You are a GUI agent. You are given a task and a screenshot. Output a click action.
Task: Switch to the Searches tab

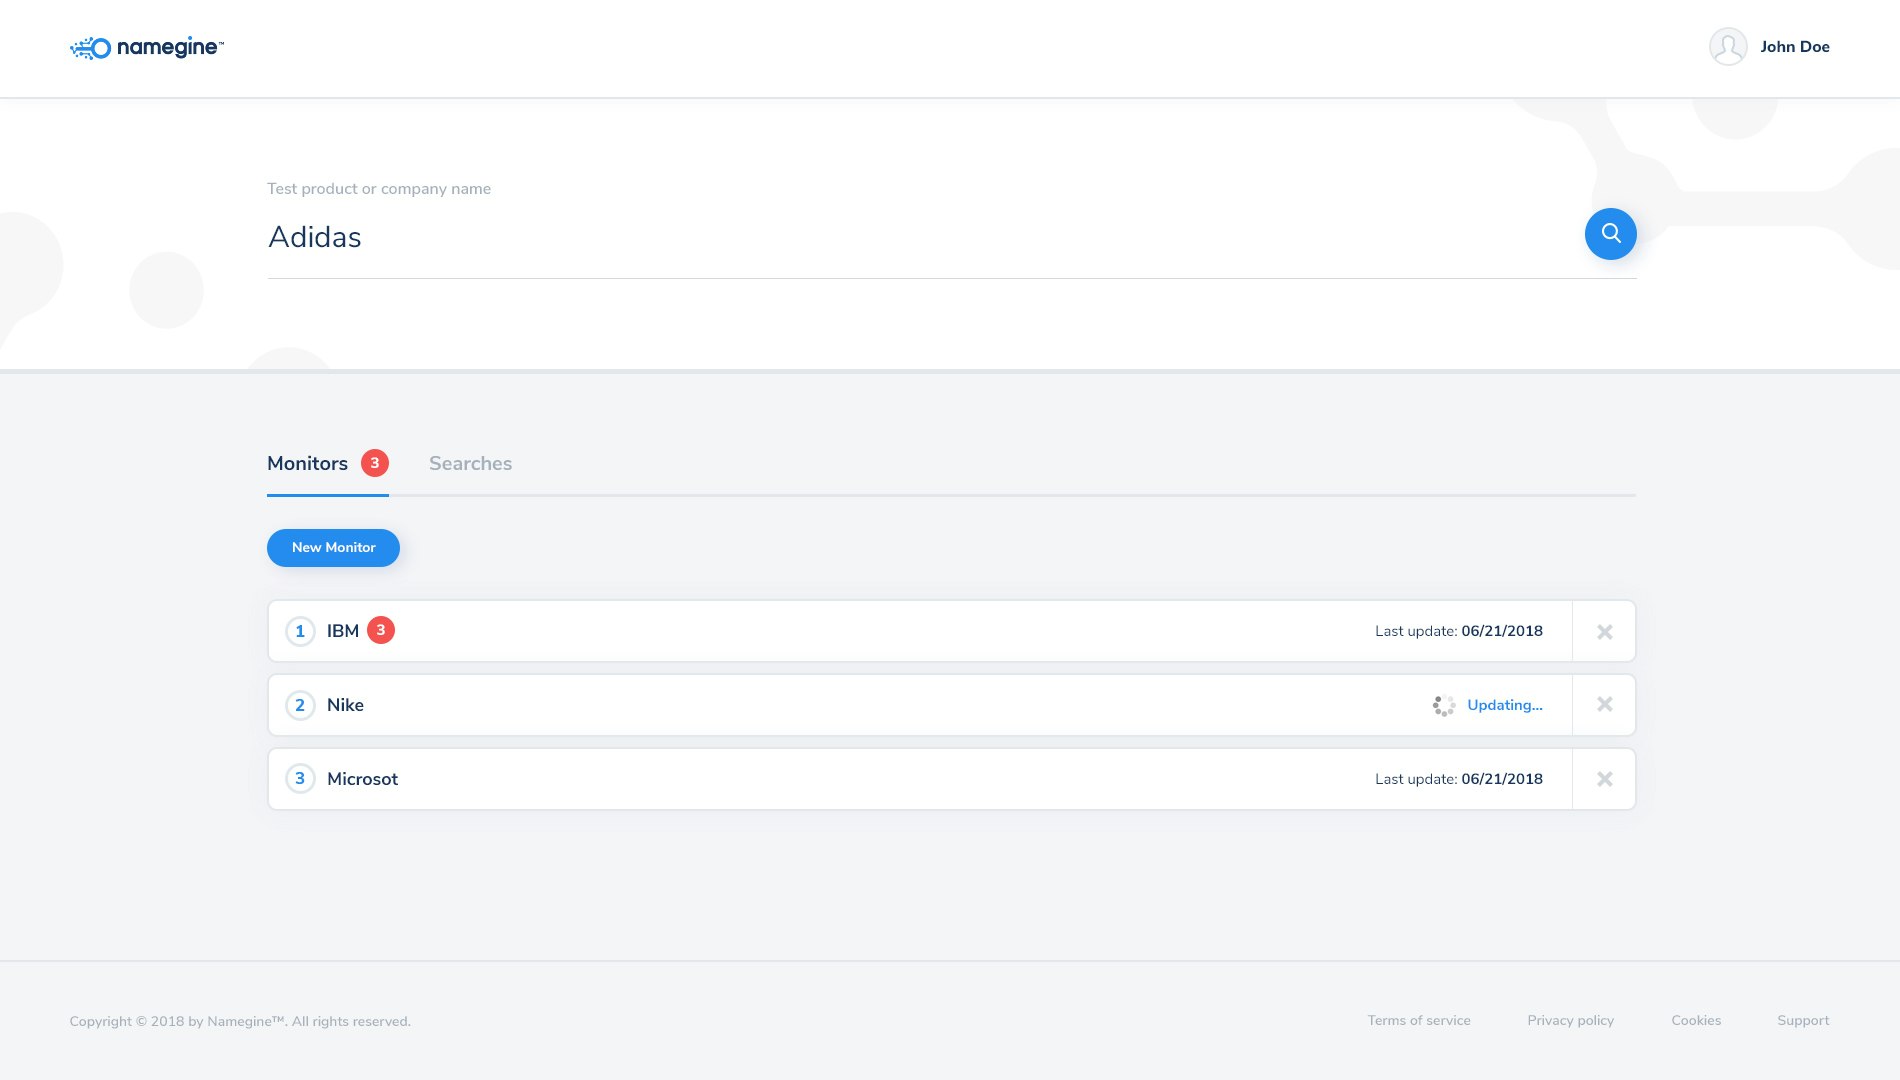(470, 463)
